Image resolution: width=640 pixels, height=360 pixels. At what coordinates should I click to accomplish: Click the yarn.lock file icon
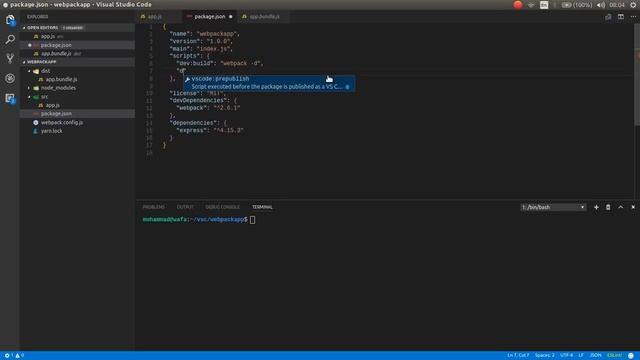click(x=36, y=131)
